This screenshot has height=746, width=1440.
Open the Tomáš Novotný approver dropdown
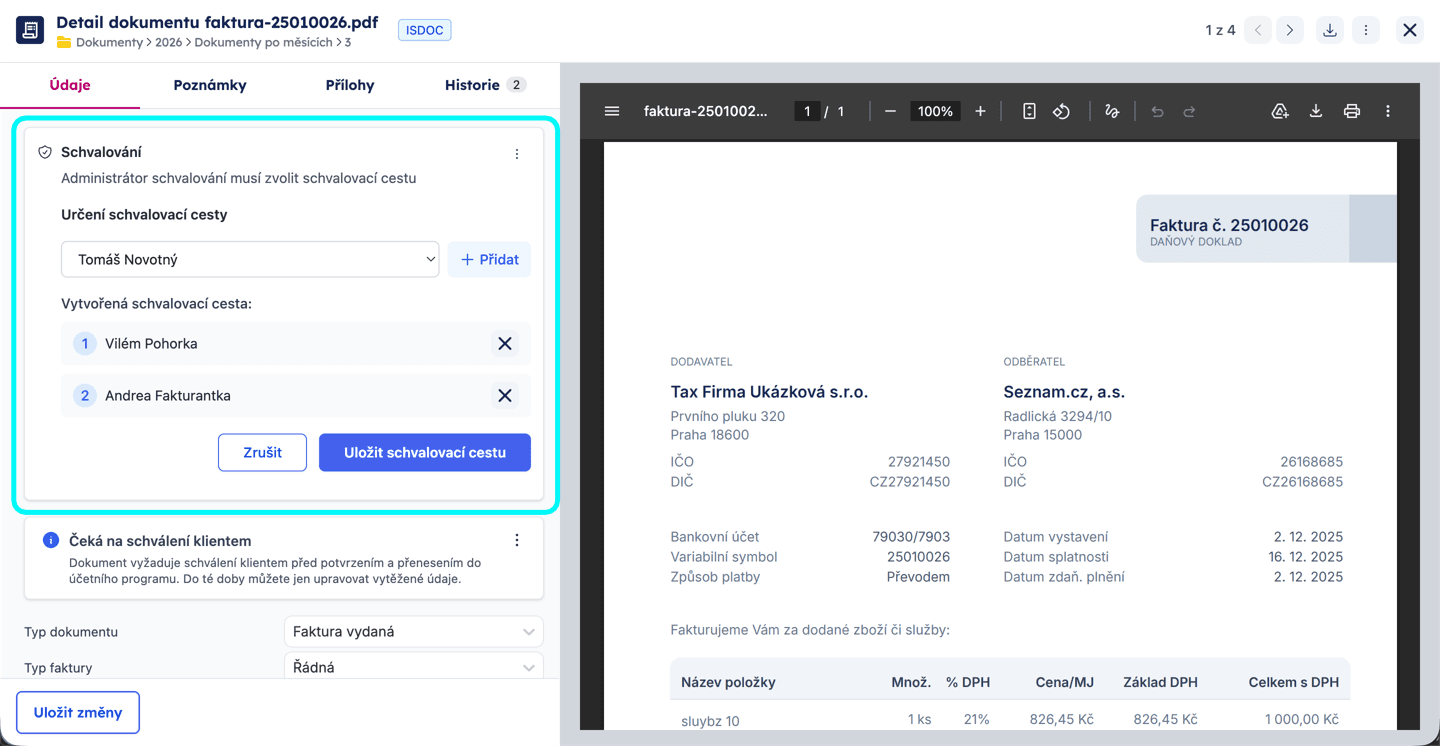pyautogui.click(x=250, y=259)
